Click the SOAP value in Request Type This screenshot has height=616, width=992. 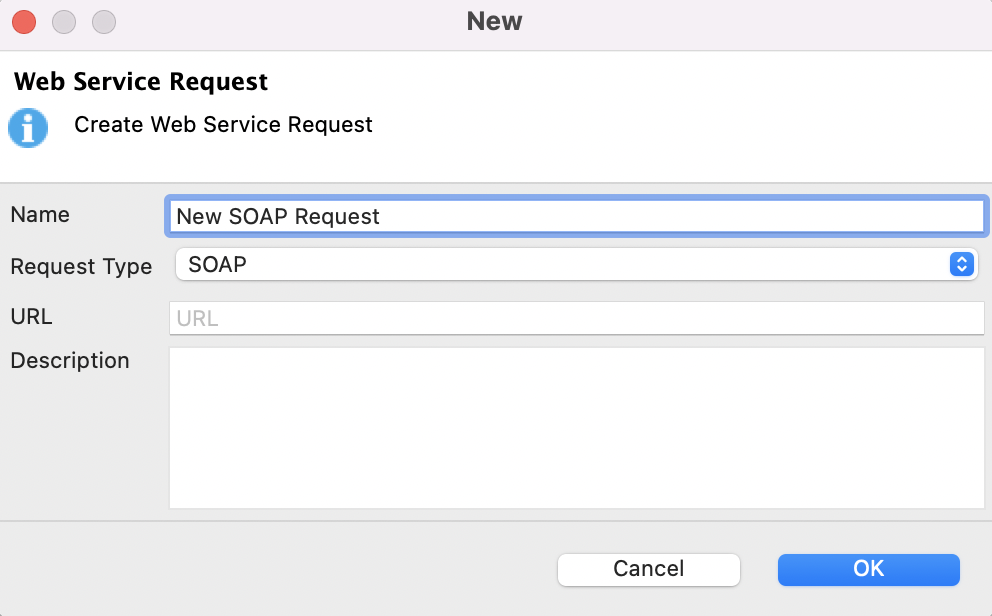(218, 264)
